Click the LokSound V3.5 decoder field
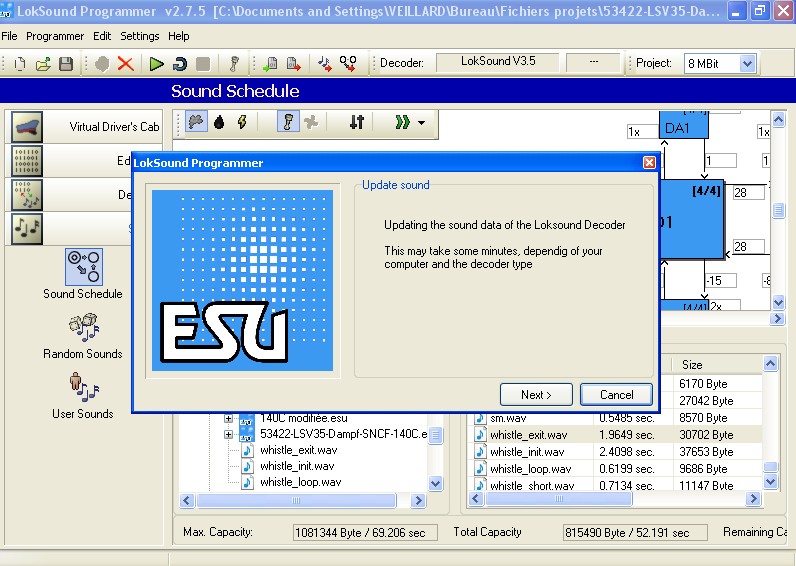 pyautogui.click(x=498, y=62)
